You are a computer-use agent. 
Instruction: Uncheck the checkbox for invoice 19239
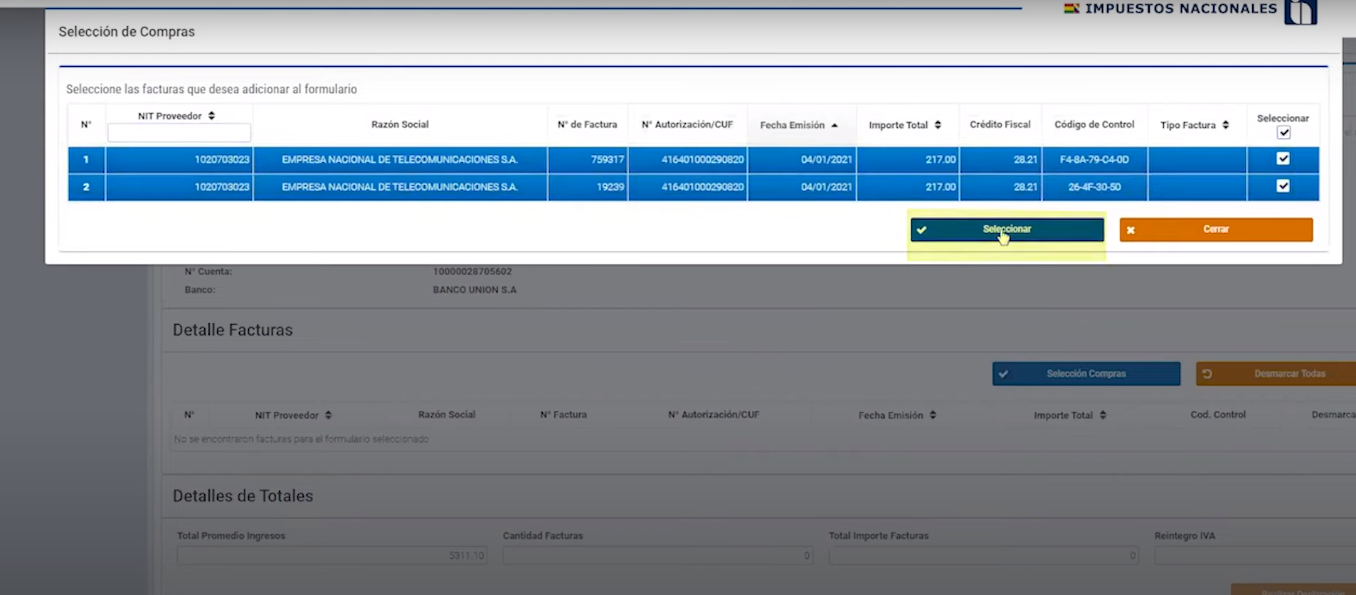(1283, 186)
